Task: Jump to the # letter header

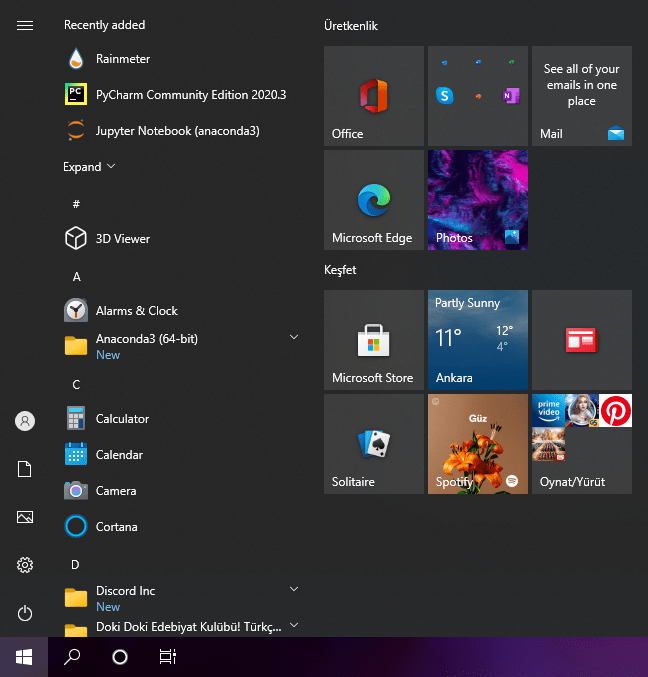Action: (x=76, y=204)
